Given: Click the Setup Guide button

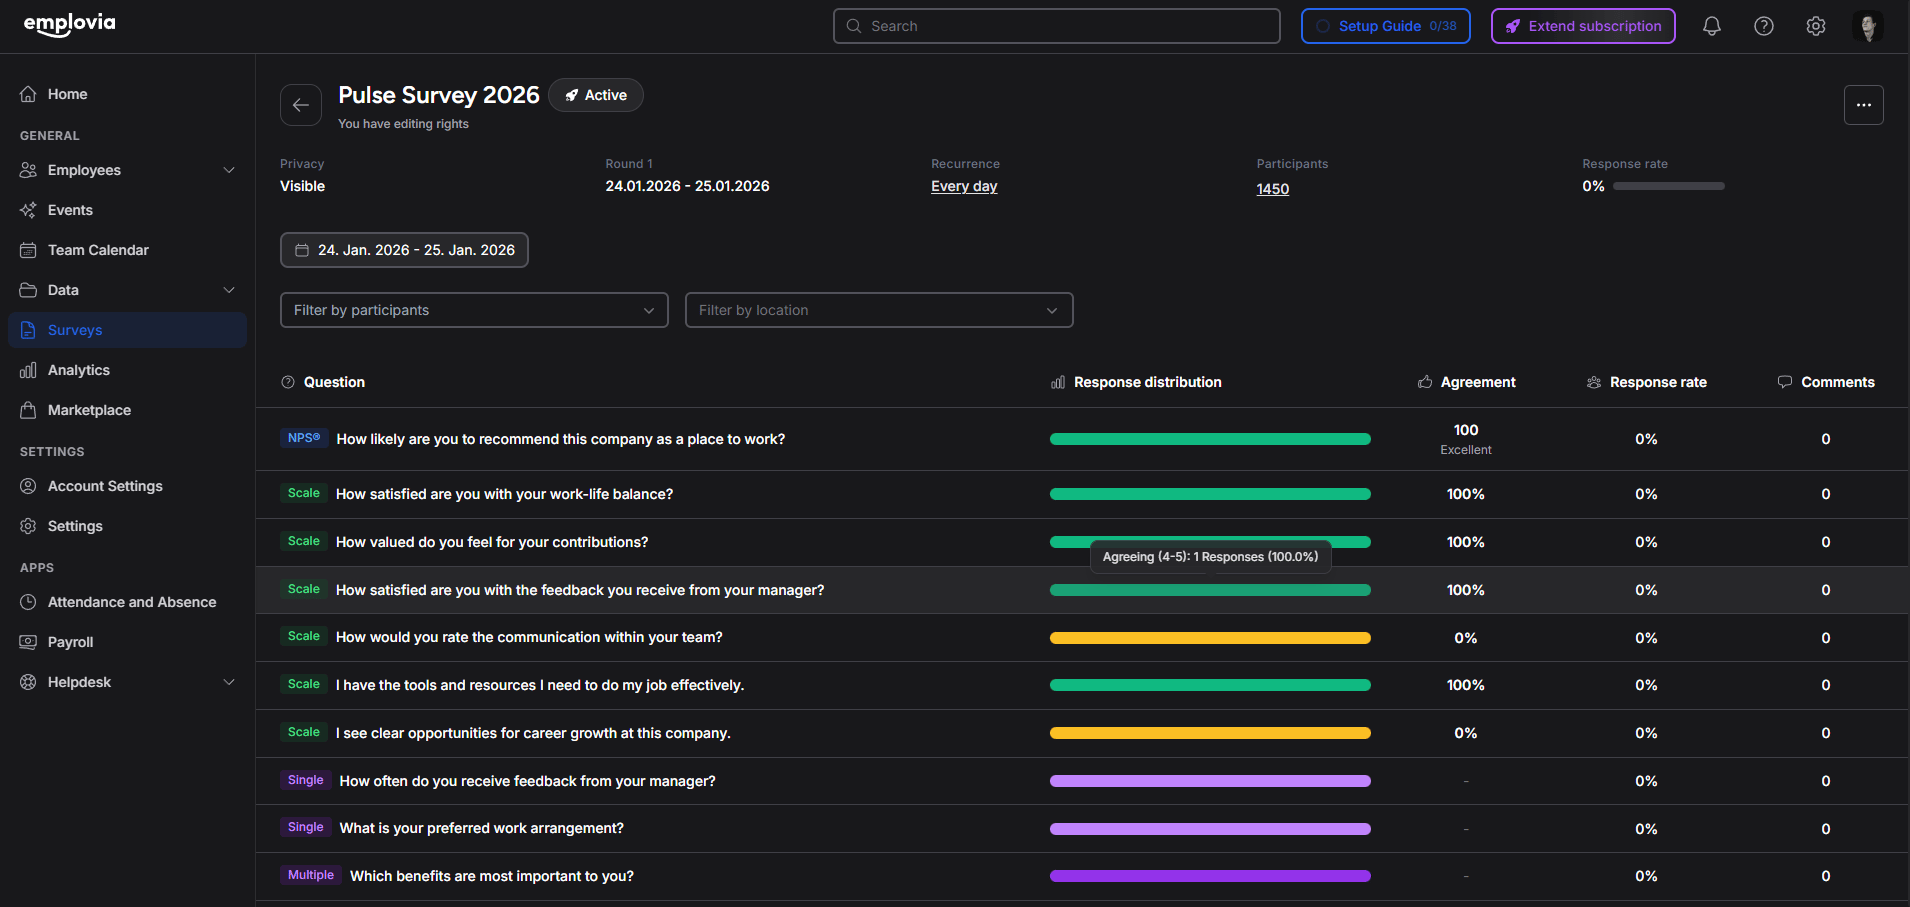Looking at the screenshot, I should [x=1386, y=26].
